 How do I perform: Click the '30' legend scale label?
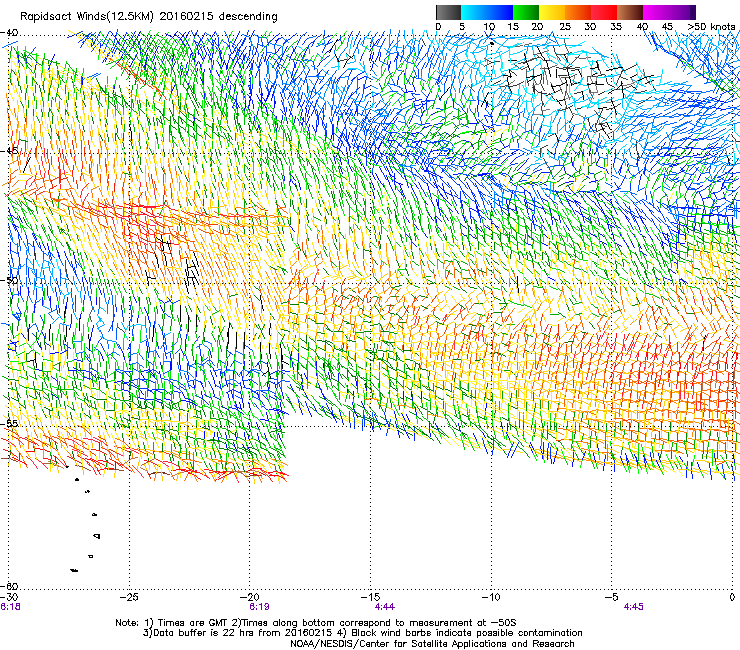590,27
